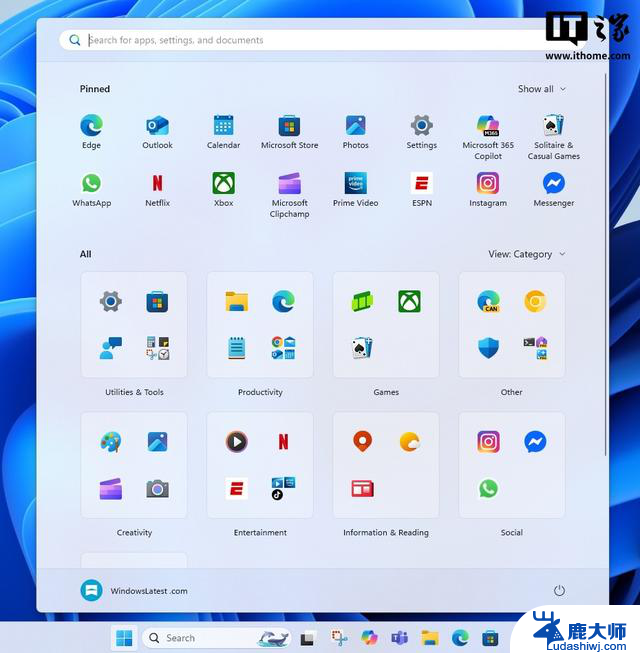Open Maps in the Information & Reading group
This screenshot has width=640, height=653.
click(x=363, y=441)
